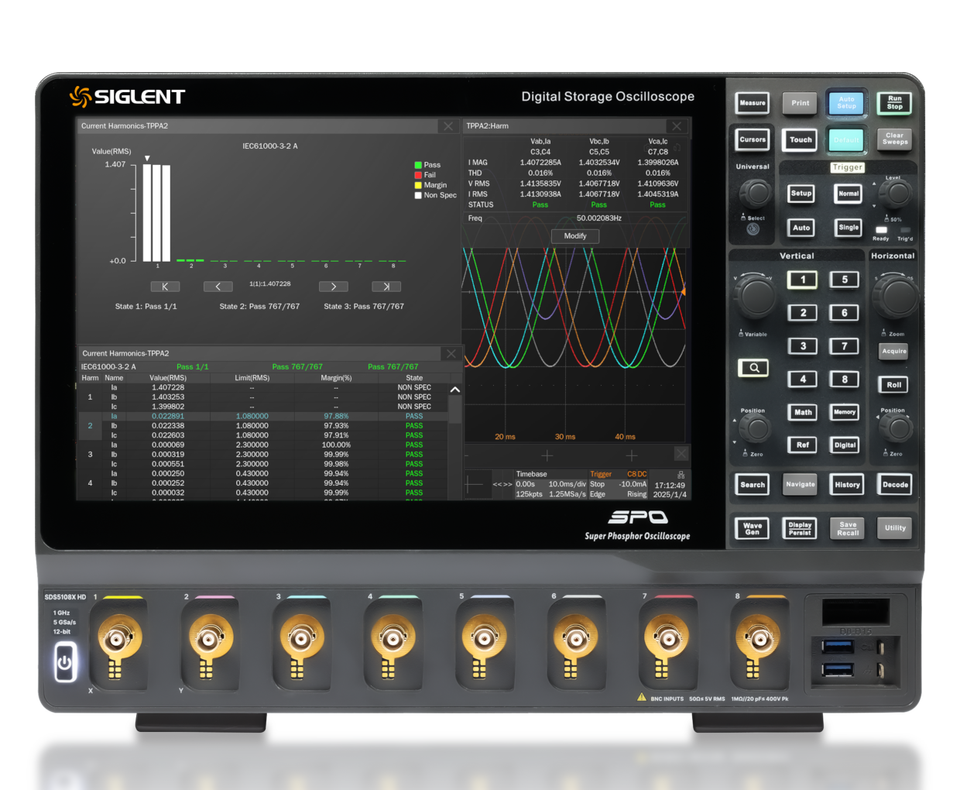Toggle the Touch screen button

click(800, 140)
